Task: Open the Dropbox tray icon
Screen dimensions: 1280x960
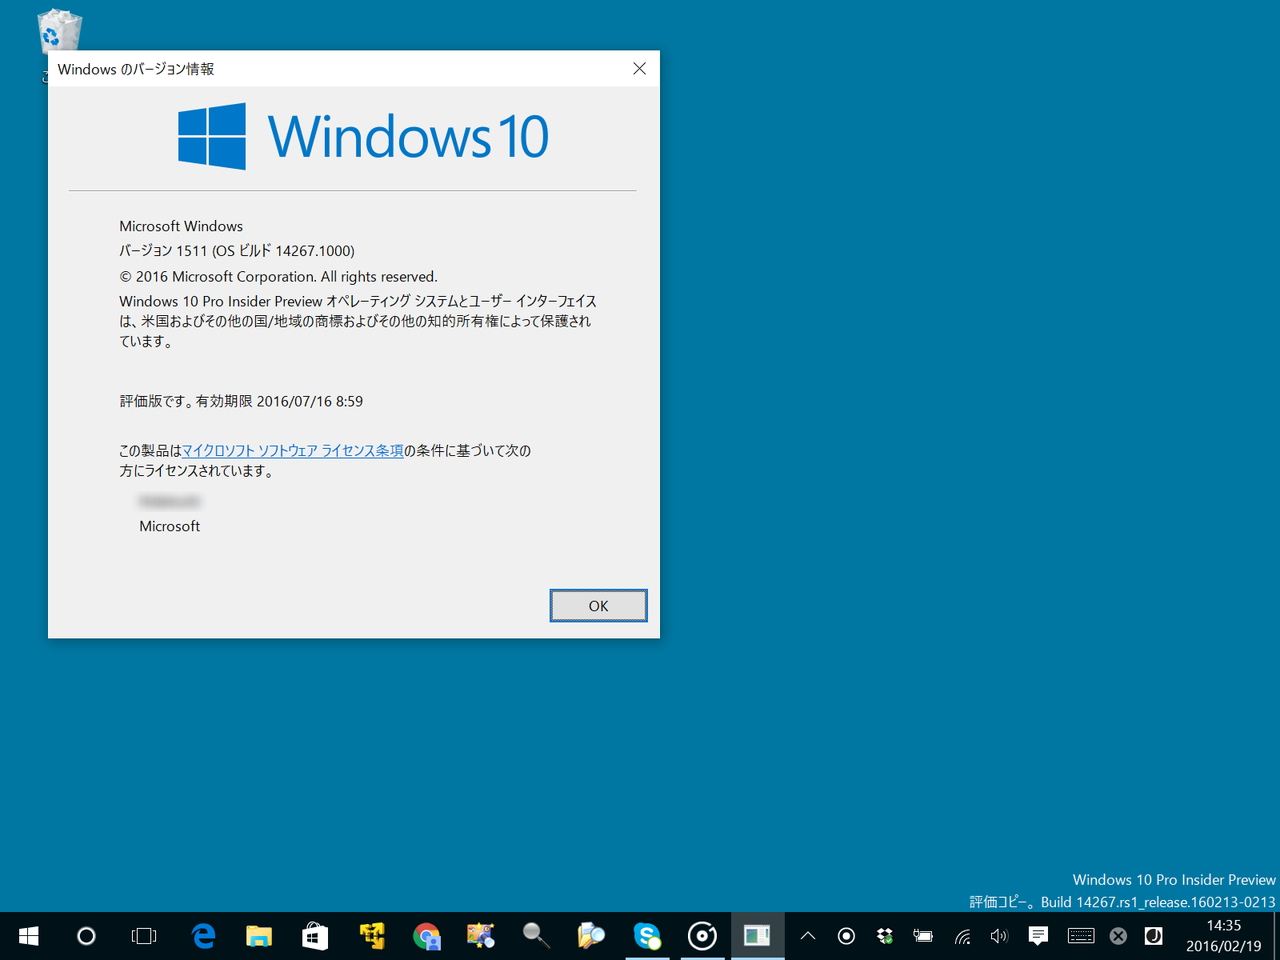Action: point(885,936)
